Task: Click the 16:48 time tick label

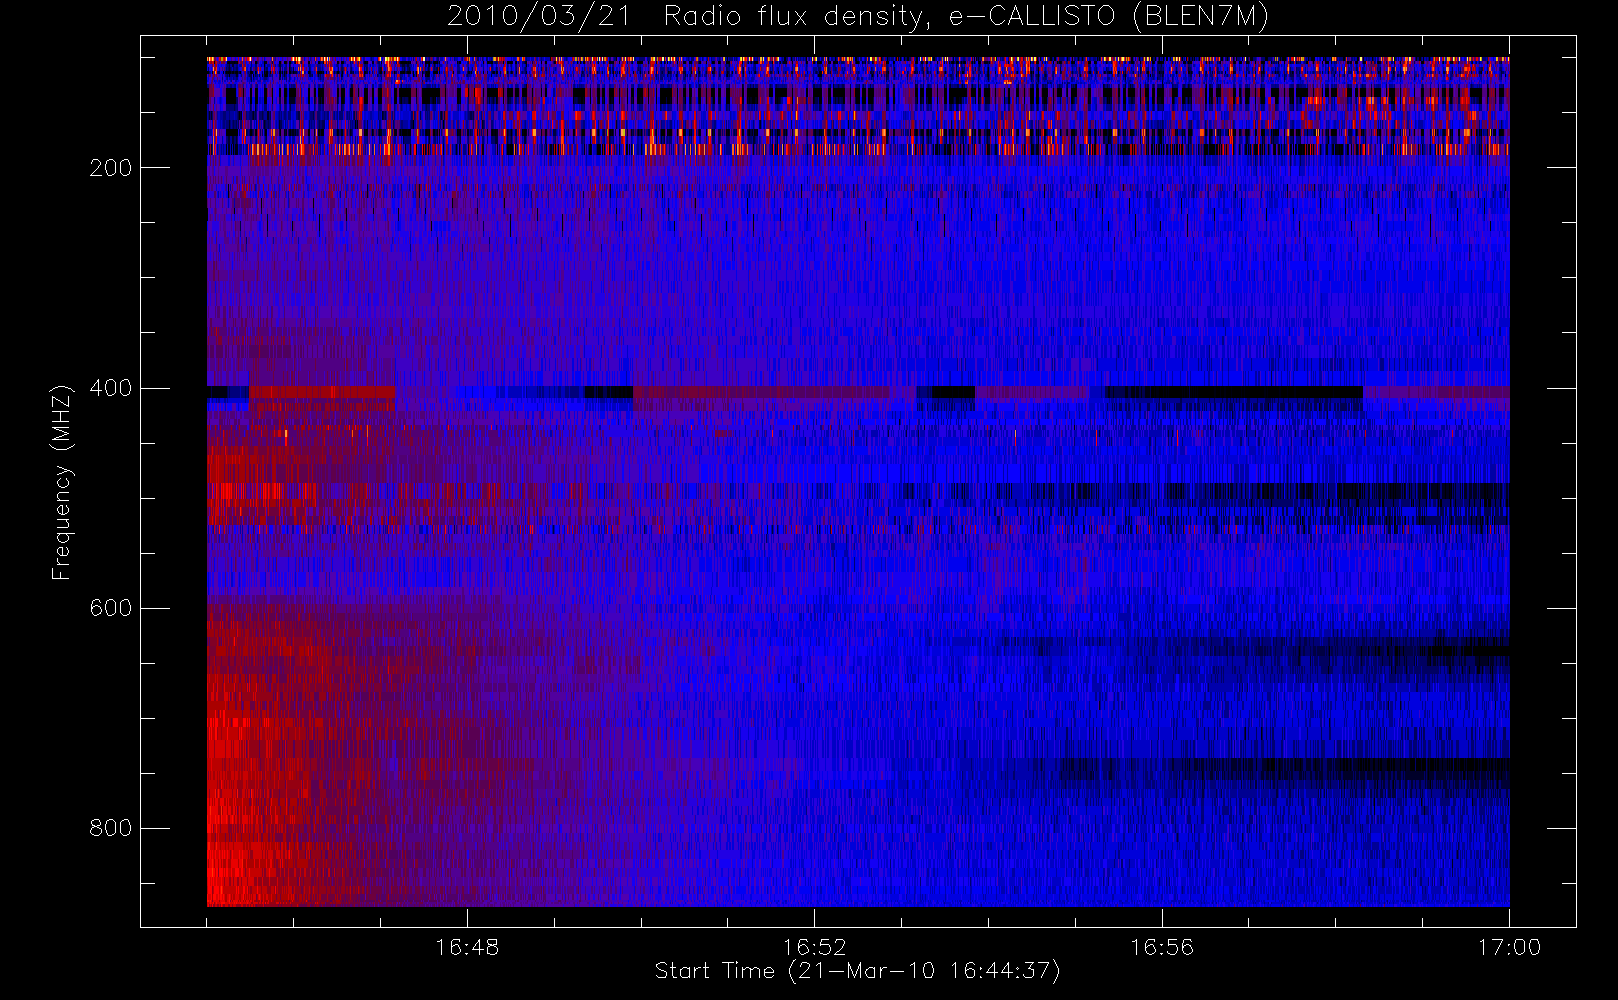Action: [467, 947]
